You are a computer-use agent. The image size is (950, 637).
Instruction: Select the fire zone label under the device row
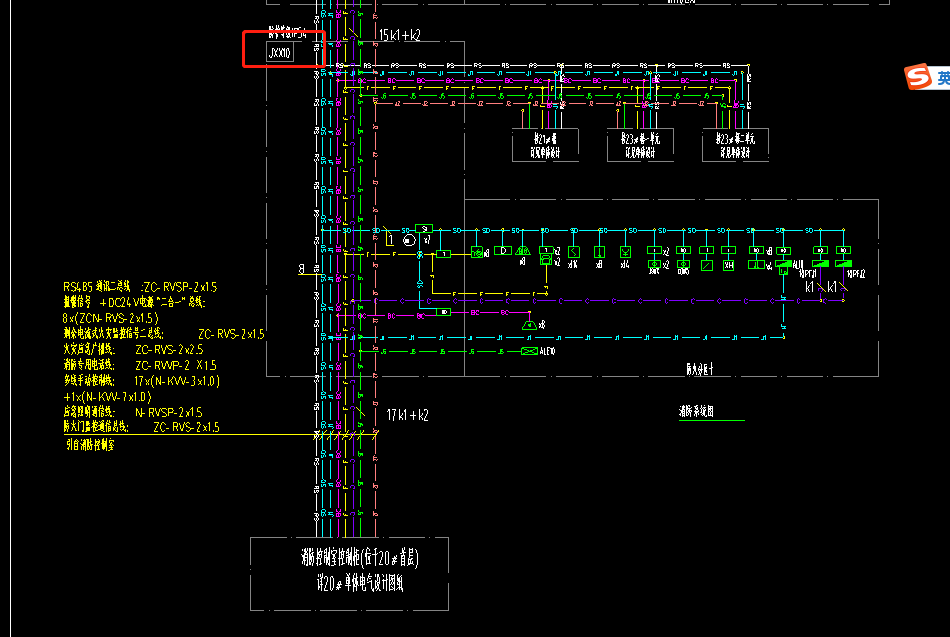tap(700, 369)
